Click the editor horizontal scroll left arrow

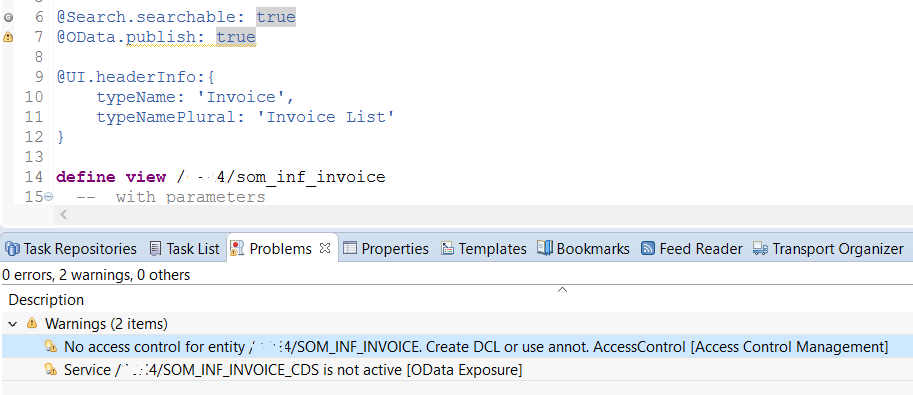coord(63,214)
